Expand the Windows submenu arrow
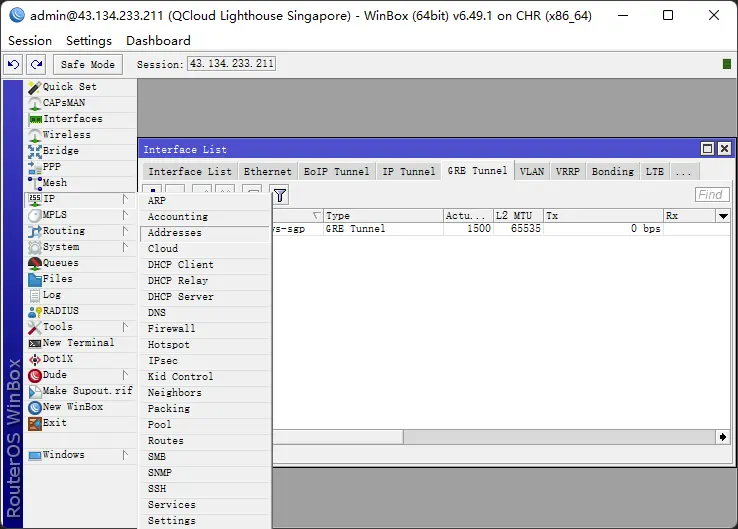 [125, 455]
